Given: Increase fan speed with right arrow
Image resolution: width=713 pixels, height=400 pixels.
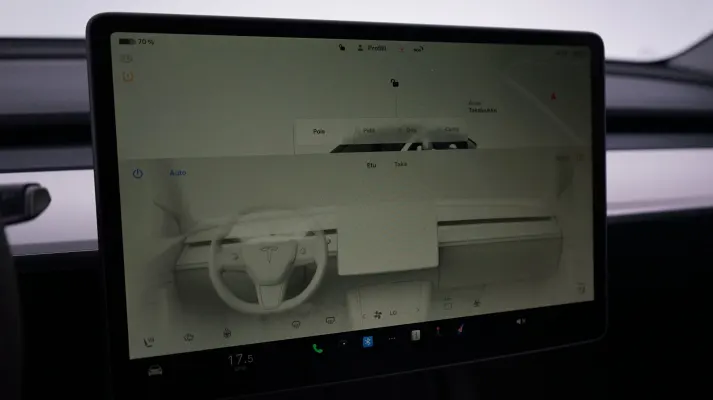Looking at the screenshot, I should pyautogui.click(x=418, y=310).
